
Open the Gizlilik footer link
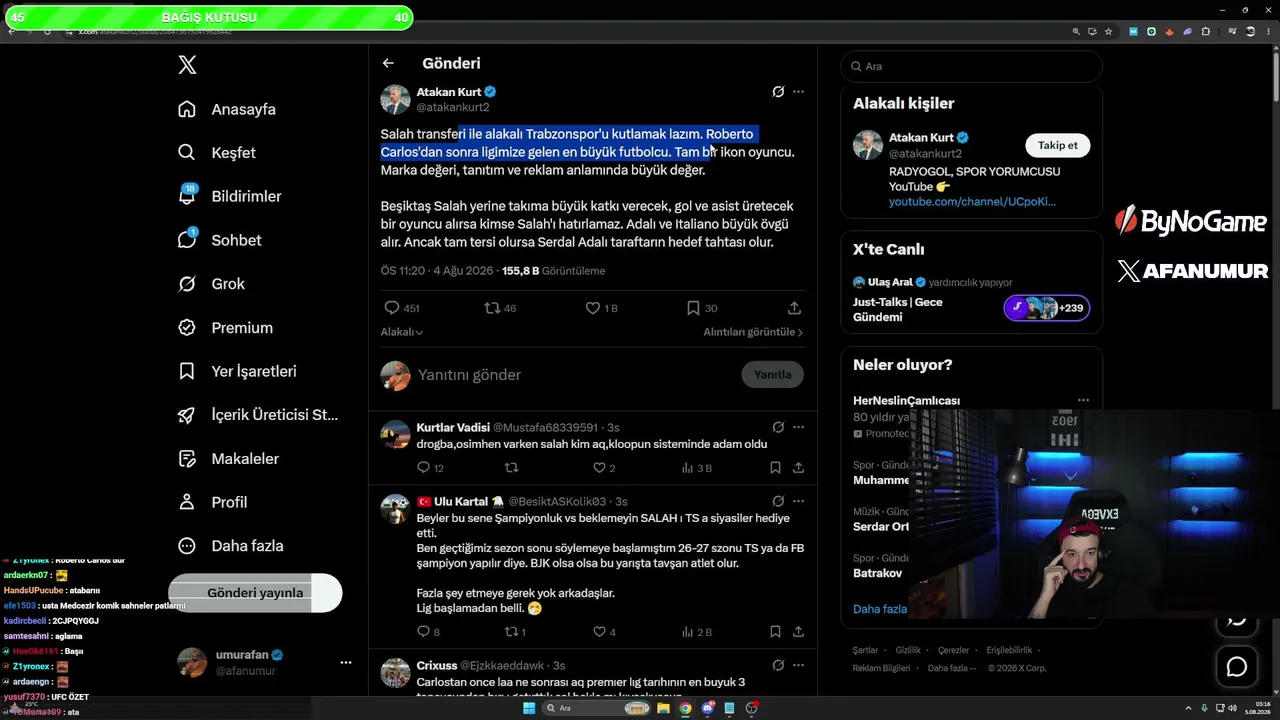908,650
